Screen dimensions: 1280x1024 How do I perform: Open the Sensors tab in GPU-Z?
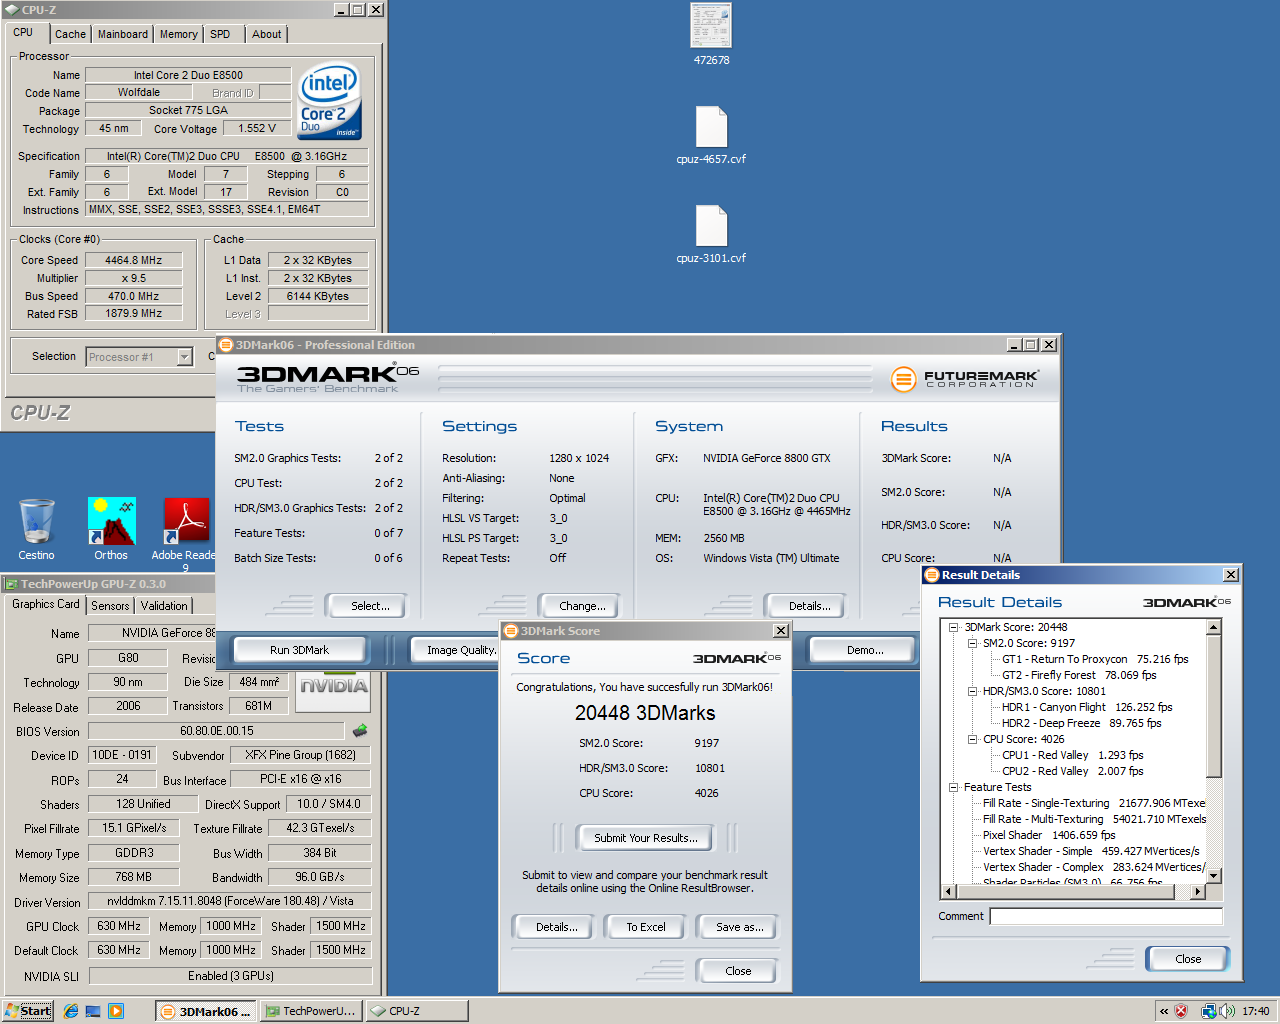pyautogui.click(x=110, y=605)
